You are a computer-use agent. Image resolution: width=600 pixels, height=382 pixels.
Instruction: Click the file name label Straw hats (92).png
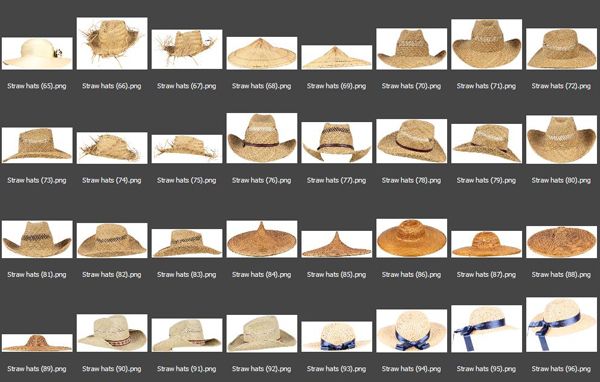[x=262, y=369]
